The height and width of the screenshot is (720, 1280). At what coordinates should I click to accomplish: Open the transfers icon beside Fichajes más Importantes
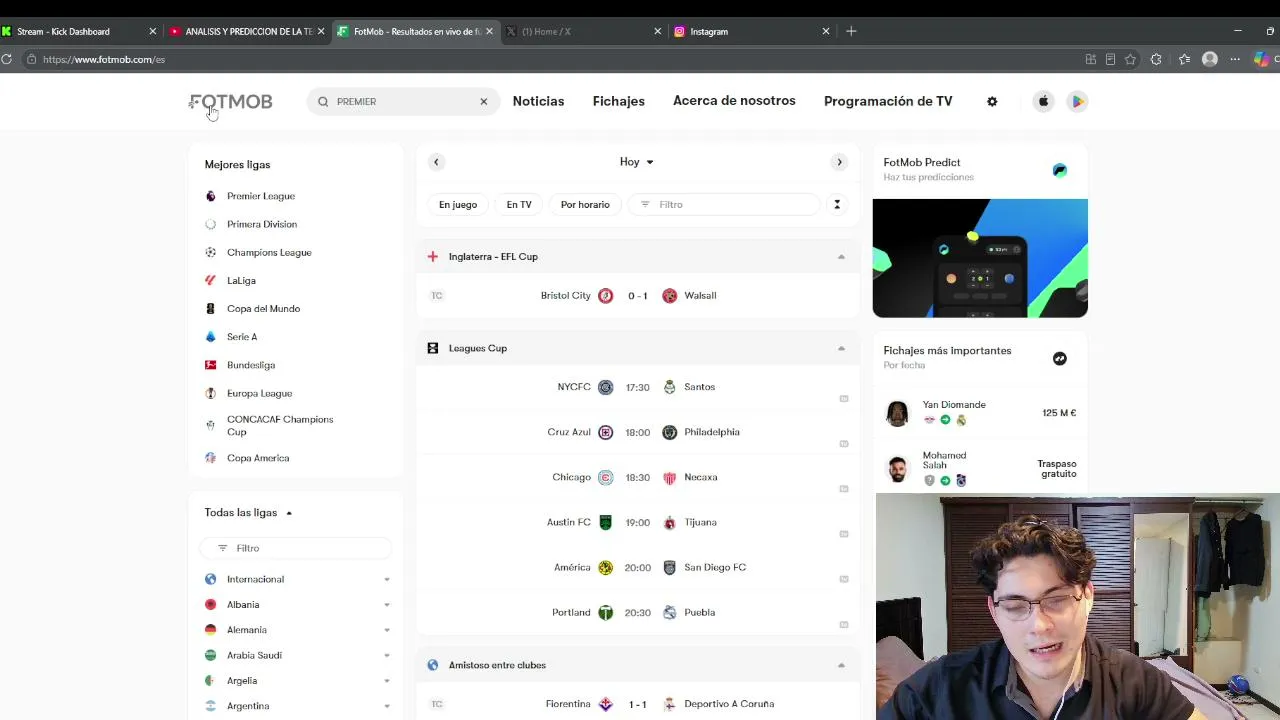pos(1060,358)
